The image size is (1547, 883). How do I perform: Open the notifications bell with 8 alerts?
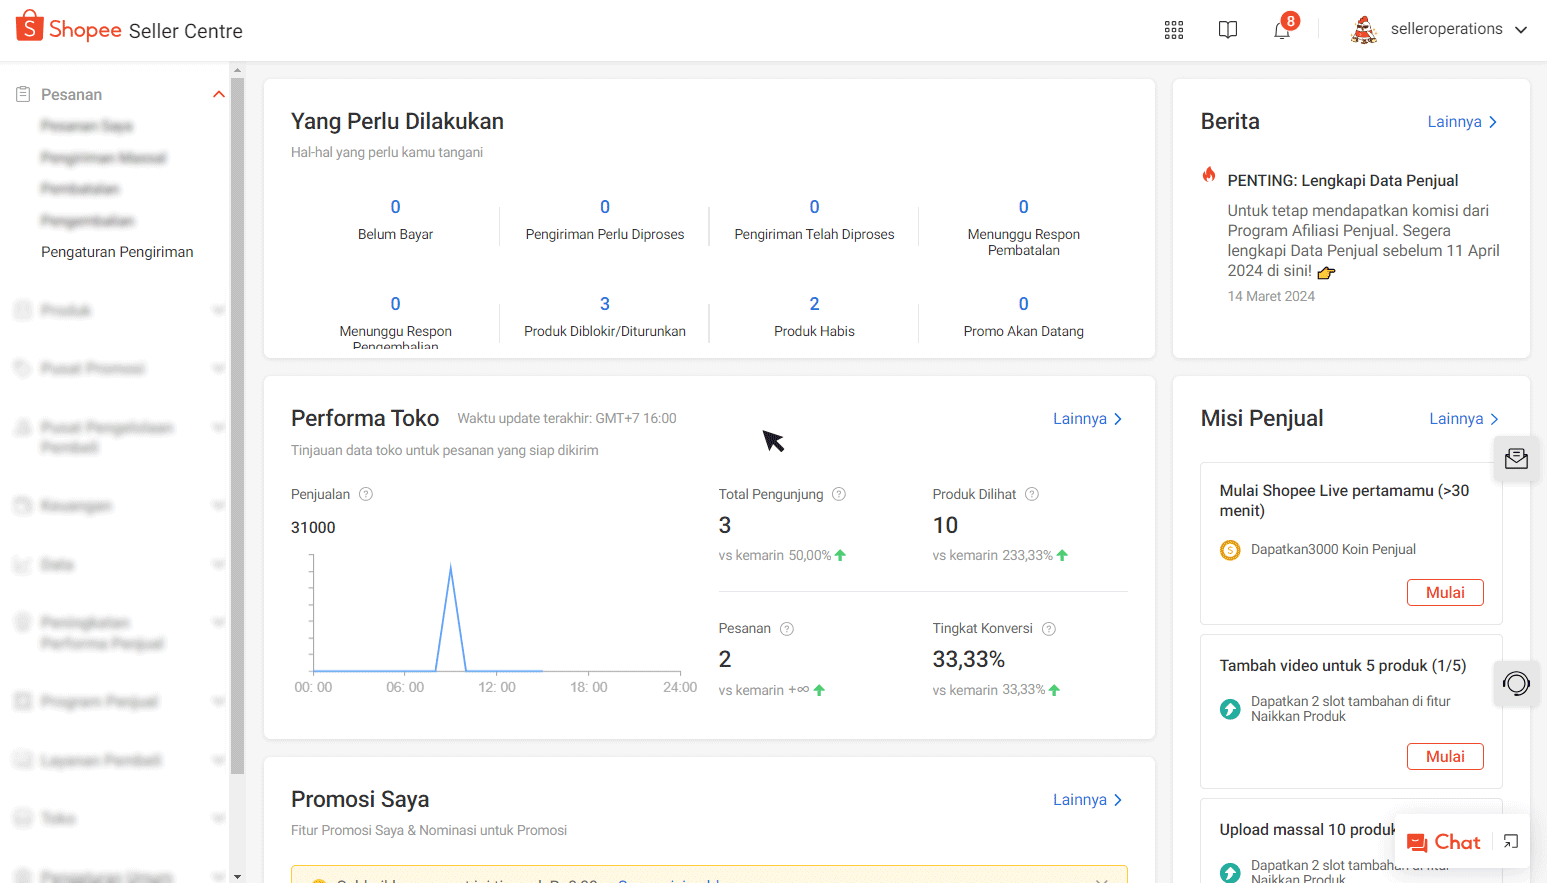point(1282,30)
